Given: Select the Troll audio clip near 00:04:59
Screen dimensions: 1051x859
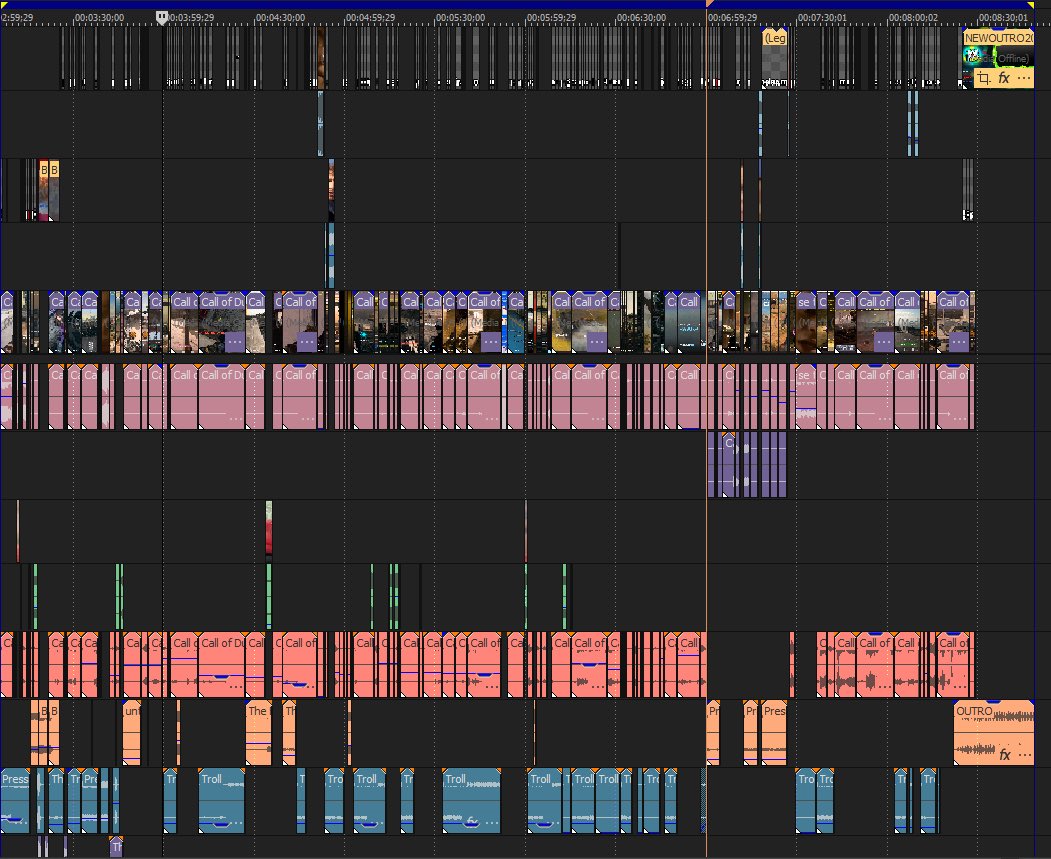Looking at the screenshot, I should (369, 801).
